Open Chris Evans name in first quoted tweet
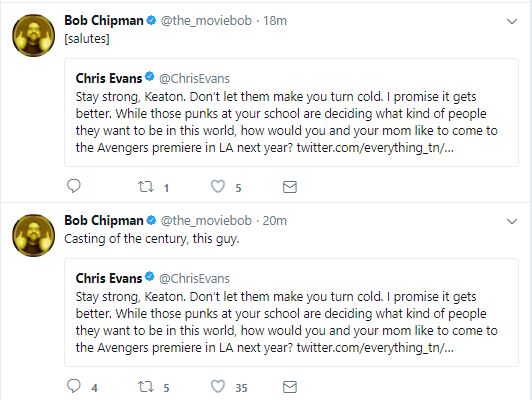532x400 pixels. click(109, 78)
